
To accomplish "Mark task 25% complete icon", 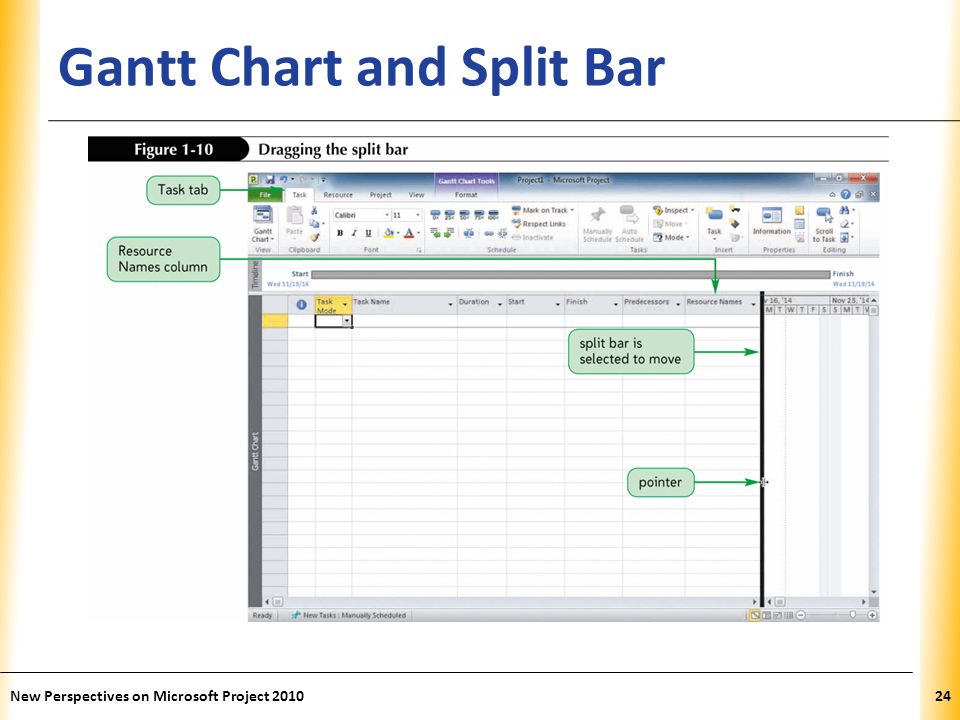I will coord(449,215).
